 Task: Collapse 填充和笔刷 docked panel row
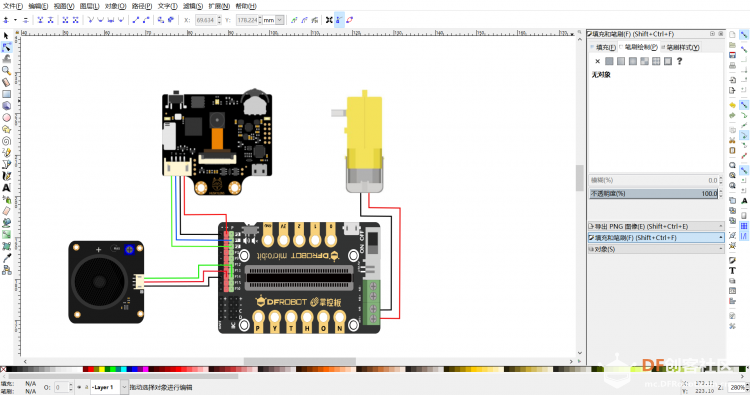656,238
